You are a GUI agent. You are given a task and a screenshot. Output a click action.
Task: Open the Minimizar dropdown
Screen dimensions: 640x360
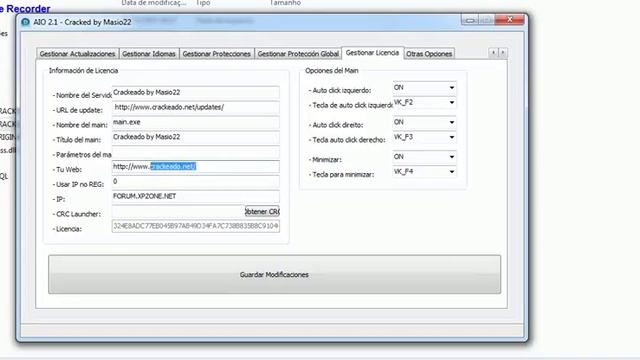424,157
